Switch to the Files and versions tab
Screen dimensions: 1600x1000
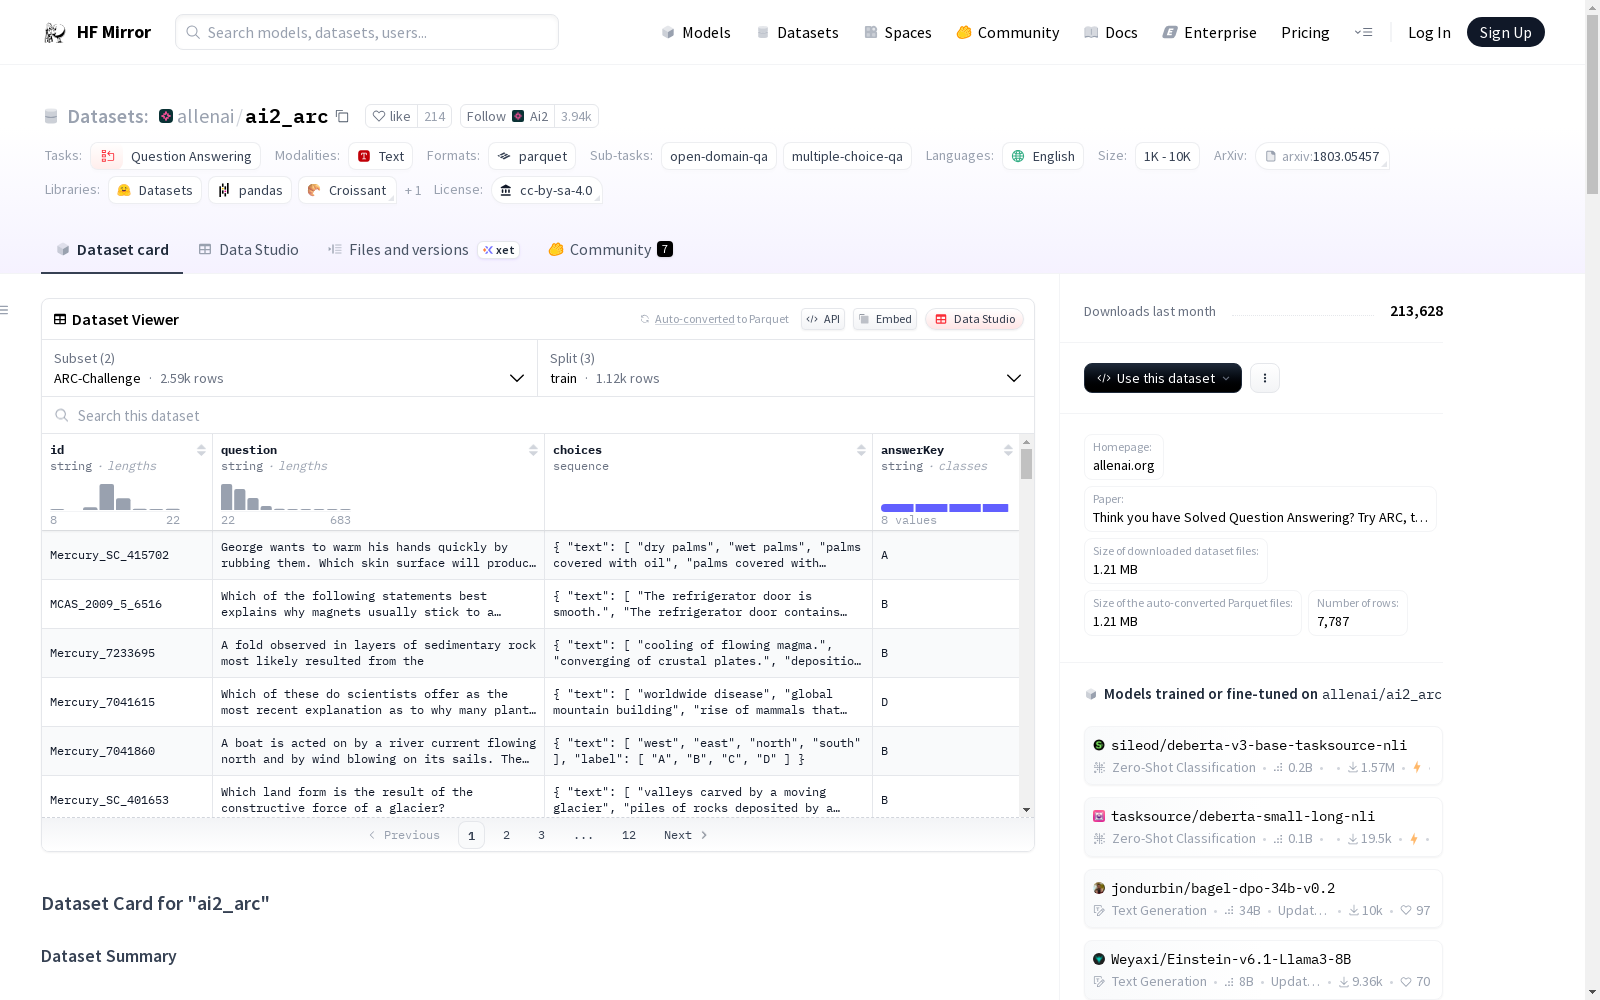click(408, 250)
